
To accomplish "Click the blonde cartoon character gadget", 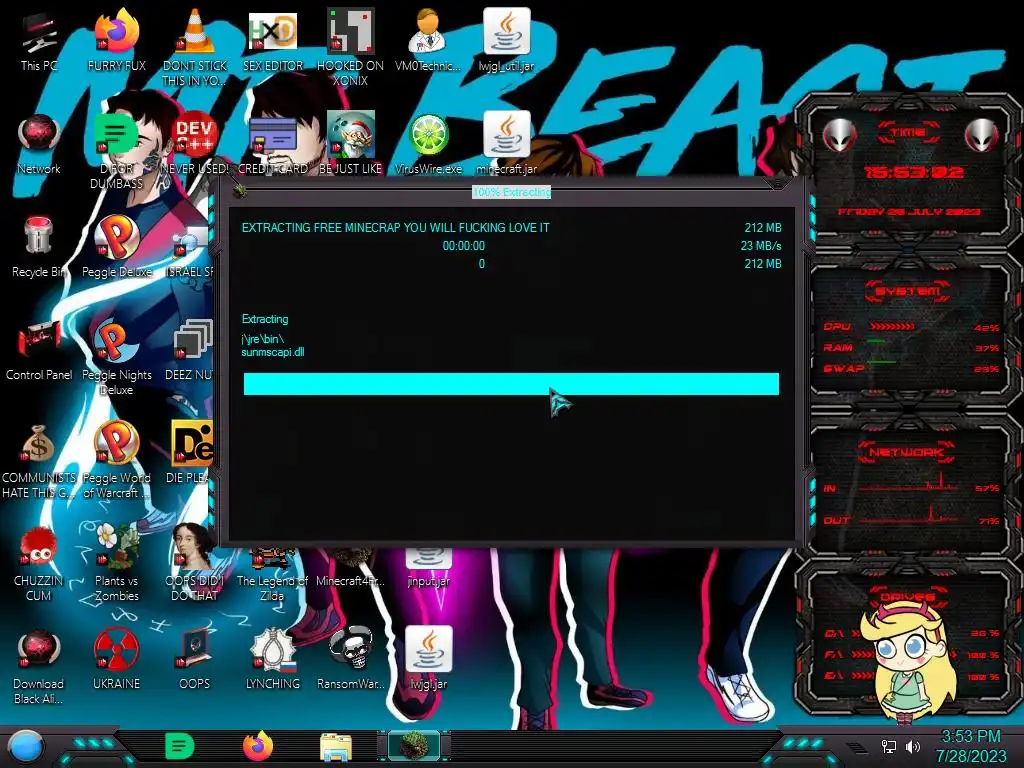I will [x=908, y=660].
